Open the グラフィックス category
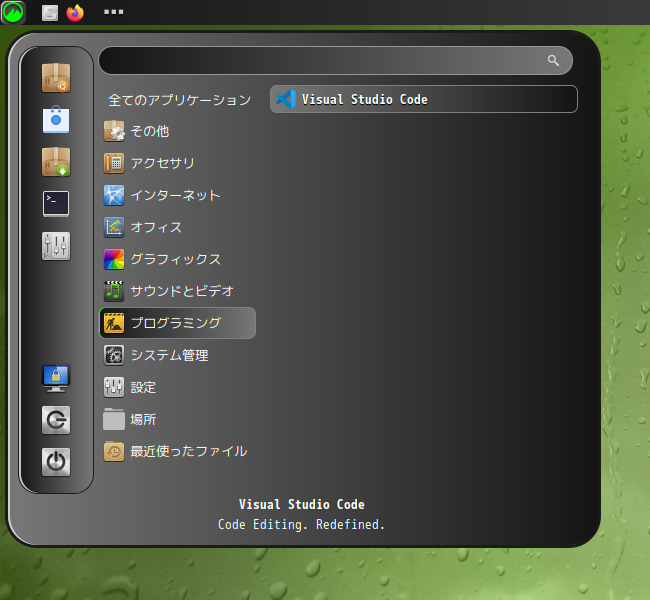 [x=177, y=259]
